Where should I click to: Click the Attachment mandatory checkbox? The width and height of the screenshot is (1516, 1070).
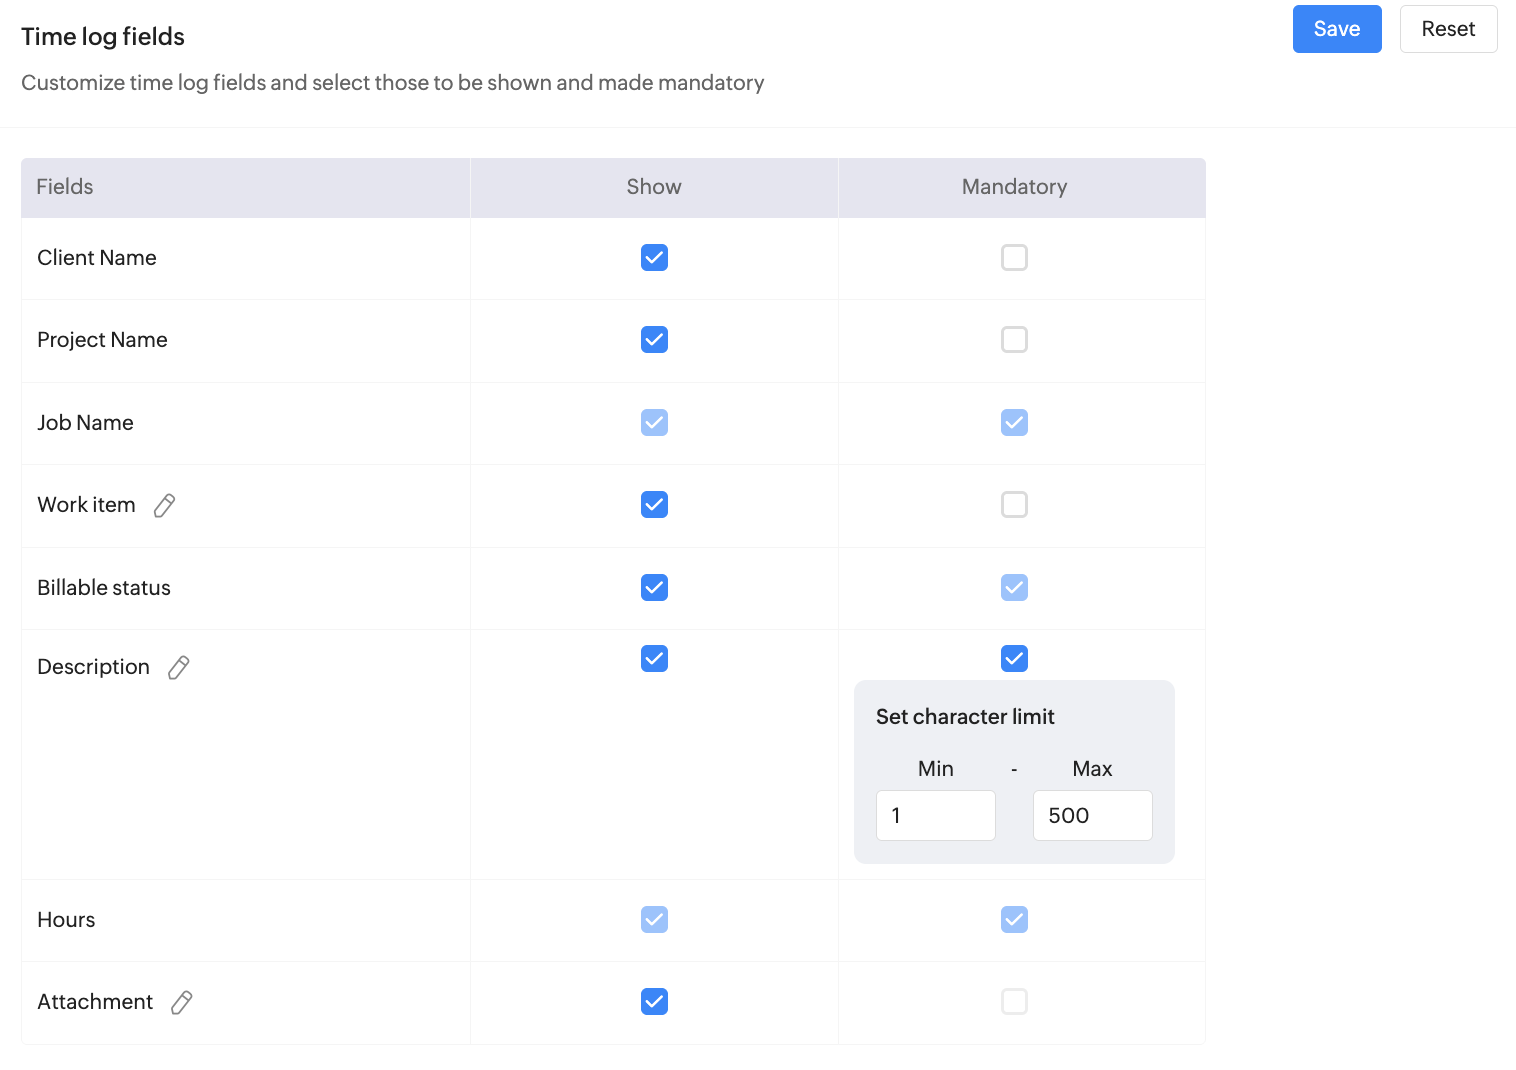click(x=1014, y=1002)
